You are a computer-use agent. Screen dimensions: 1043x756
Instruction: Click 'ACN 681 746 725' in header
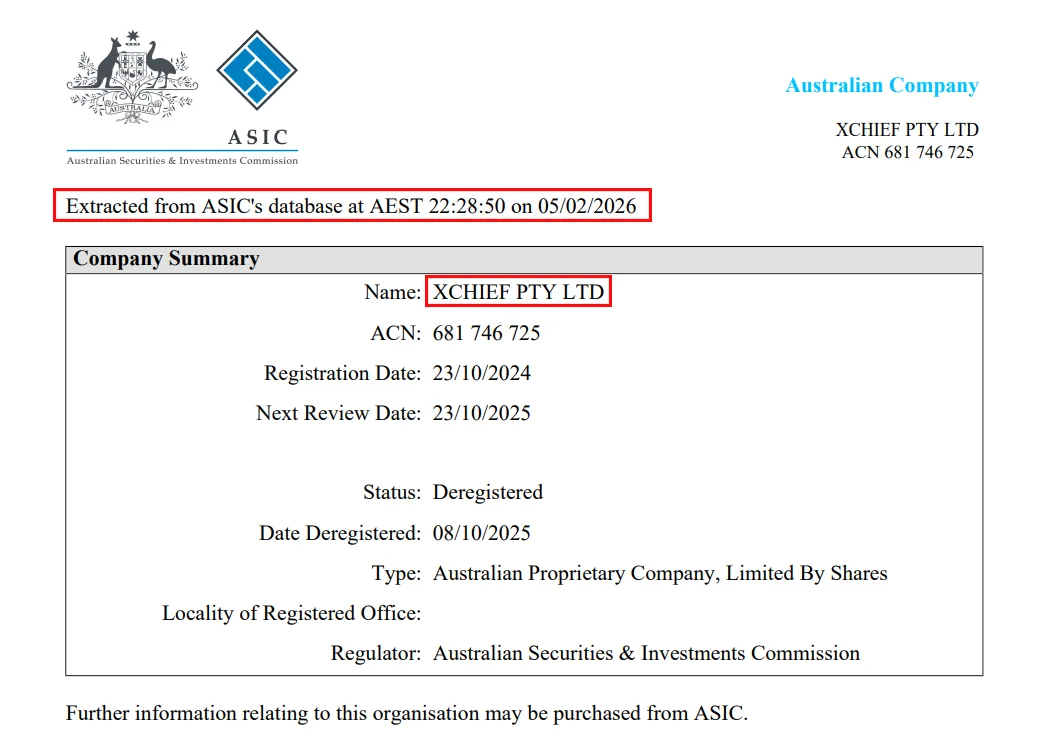pos(907,152)
